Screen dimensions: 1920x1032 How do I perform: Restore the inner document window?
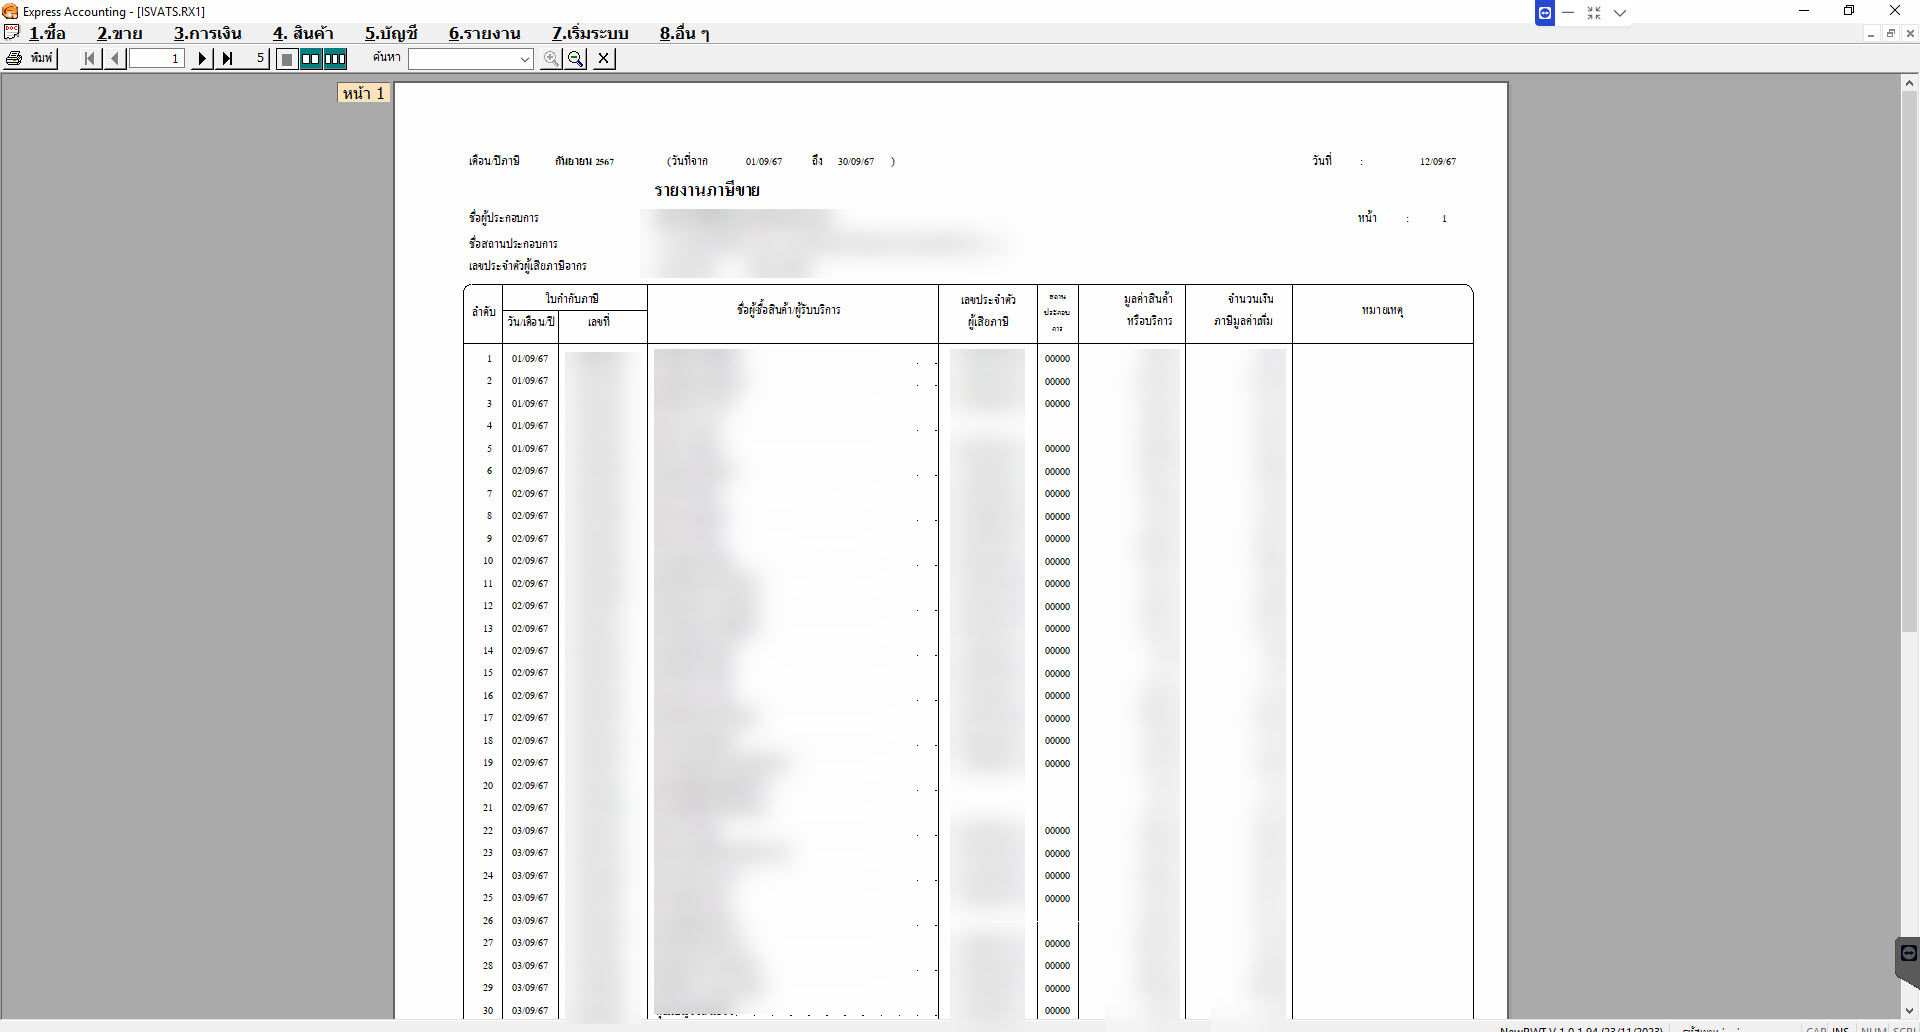[x=1890, y=33]
